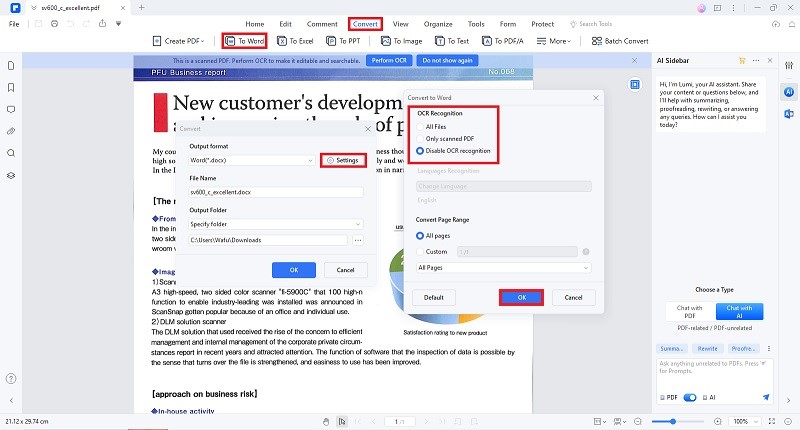
Task: Open Settings in Convert dialog
Action: [343, 160]
